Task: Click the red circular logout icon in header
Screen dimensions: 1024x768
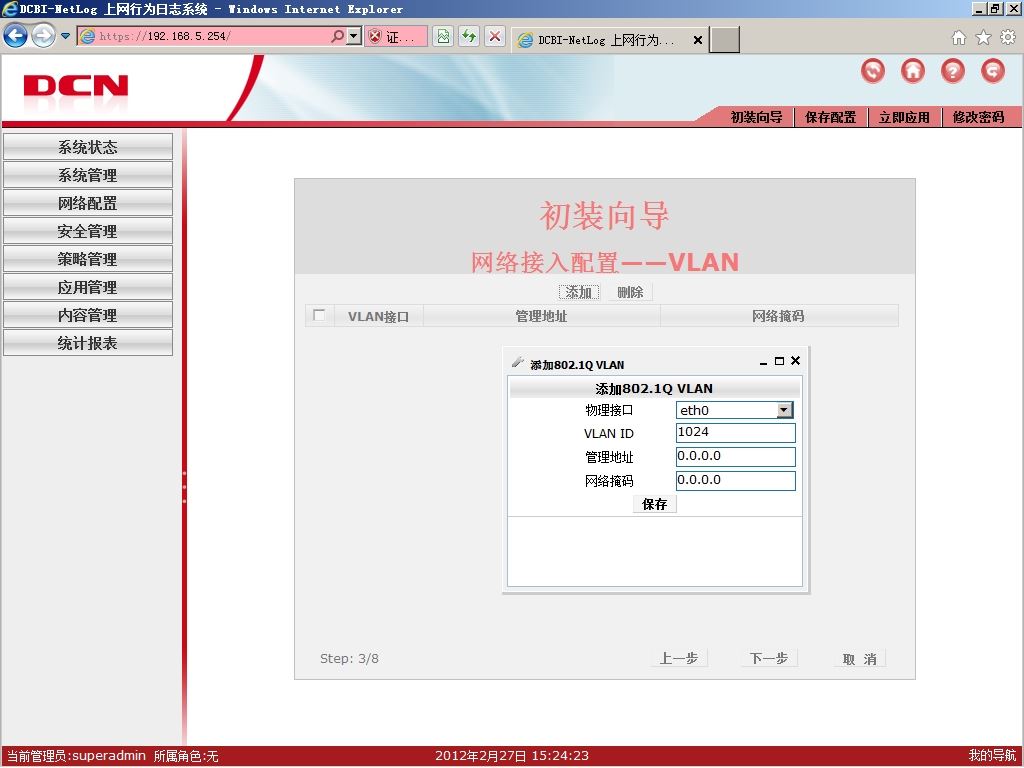Action: click(993, 71)
